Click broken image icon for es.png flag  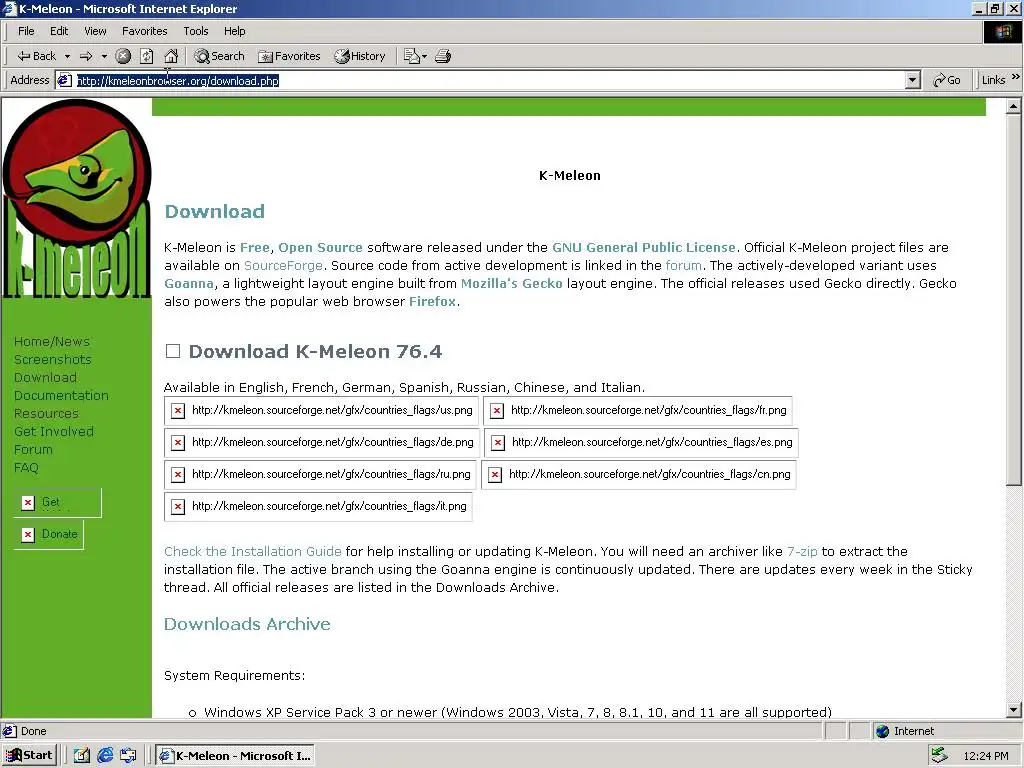[x=498, y=443]
